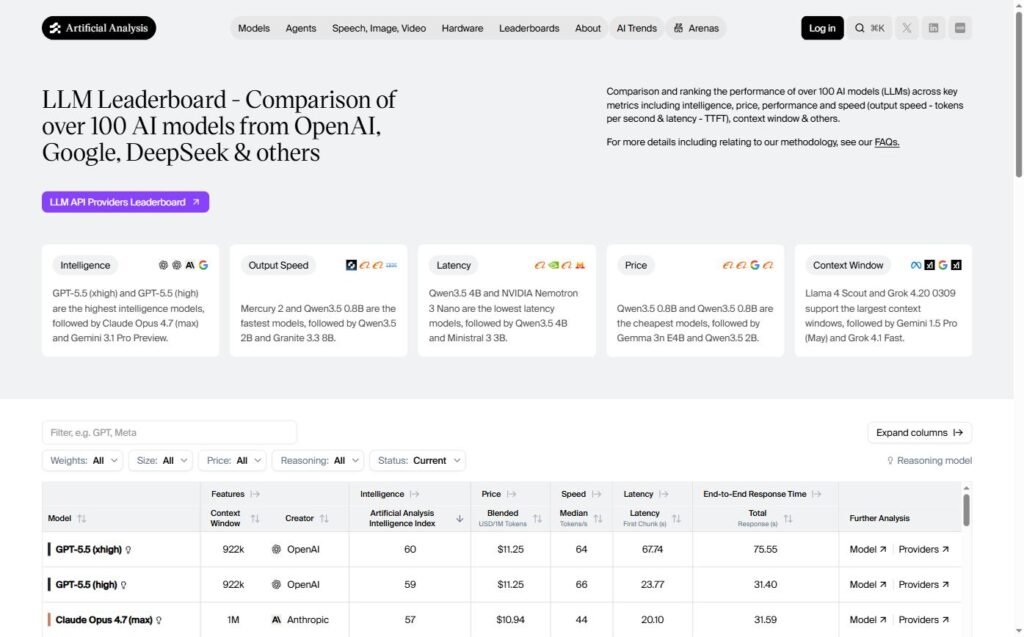Open Providers link for Claude Opus 4.7
This screenshot has width=1024, height=637.
click(923, 620)
